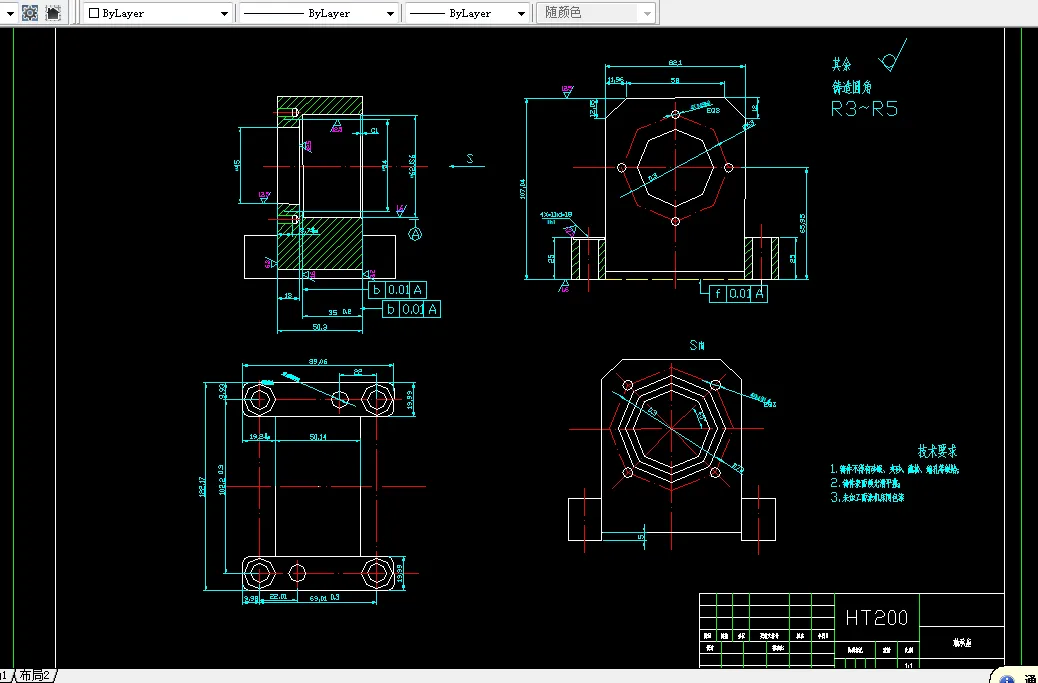Open the Layer States Manager gear icon
The height and width of the screenshot is (683, 1038).
30,13
